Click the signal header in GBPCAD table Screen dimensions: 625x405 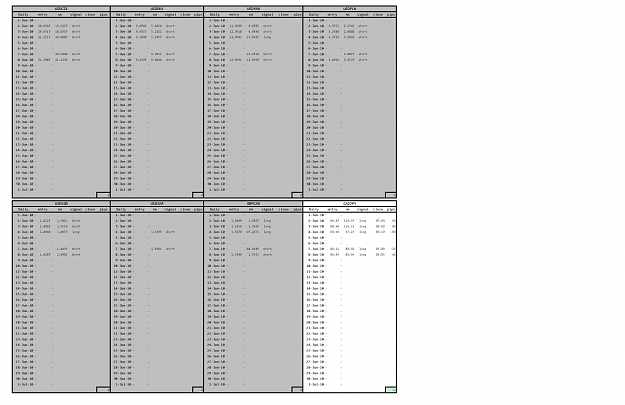(x=267, y=210)
